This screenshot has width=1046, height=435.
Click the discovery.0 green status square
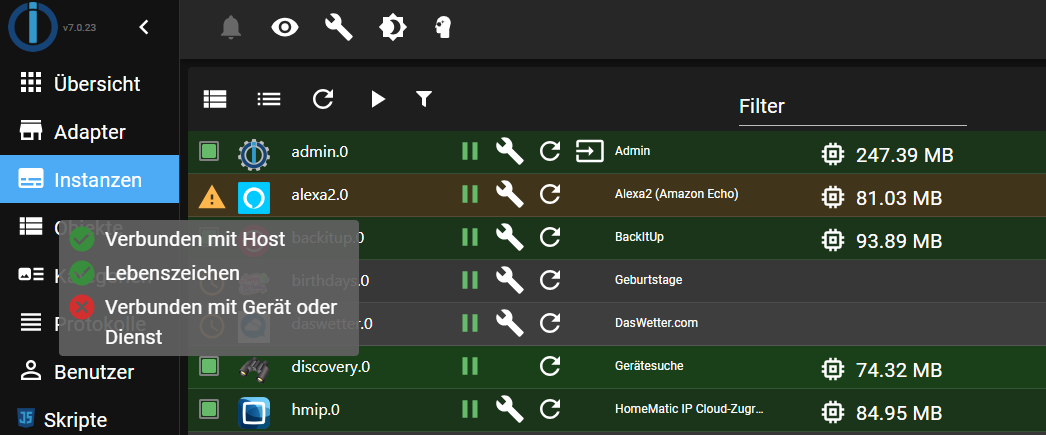[x=209, y=366]
